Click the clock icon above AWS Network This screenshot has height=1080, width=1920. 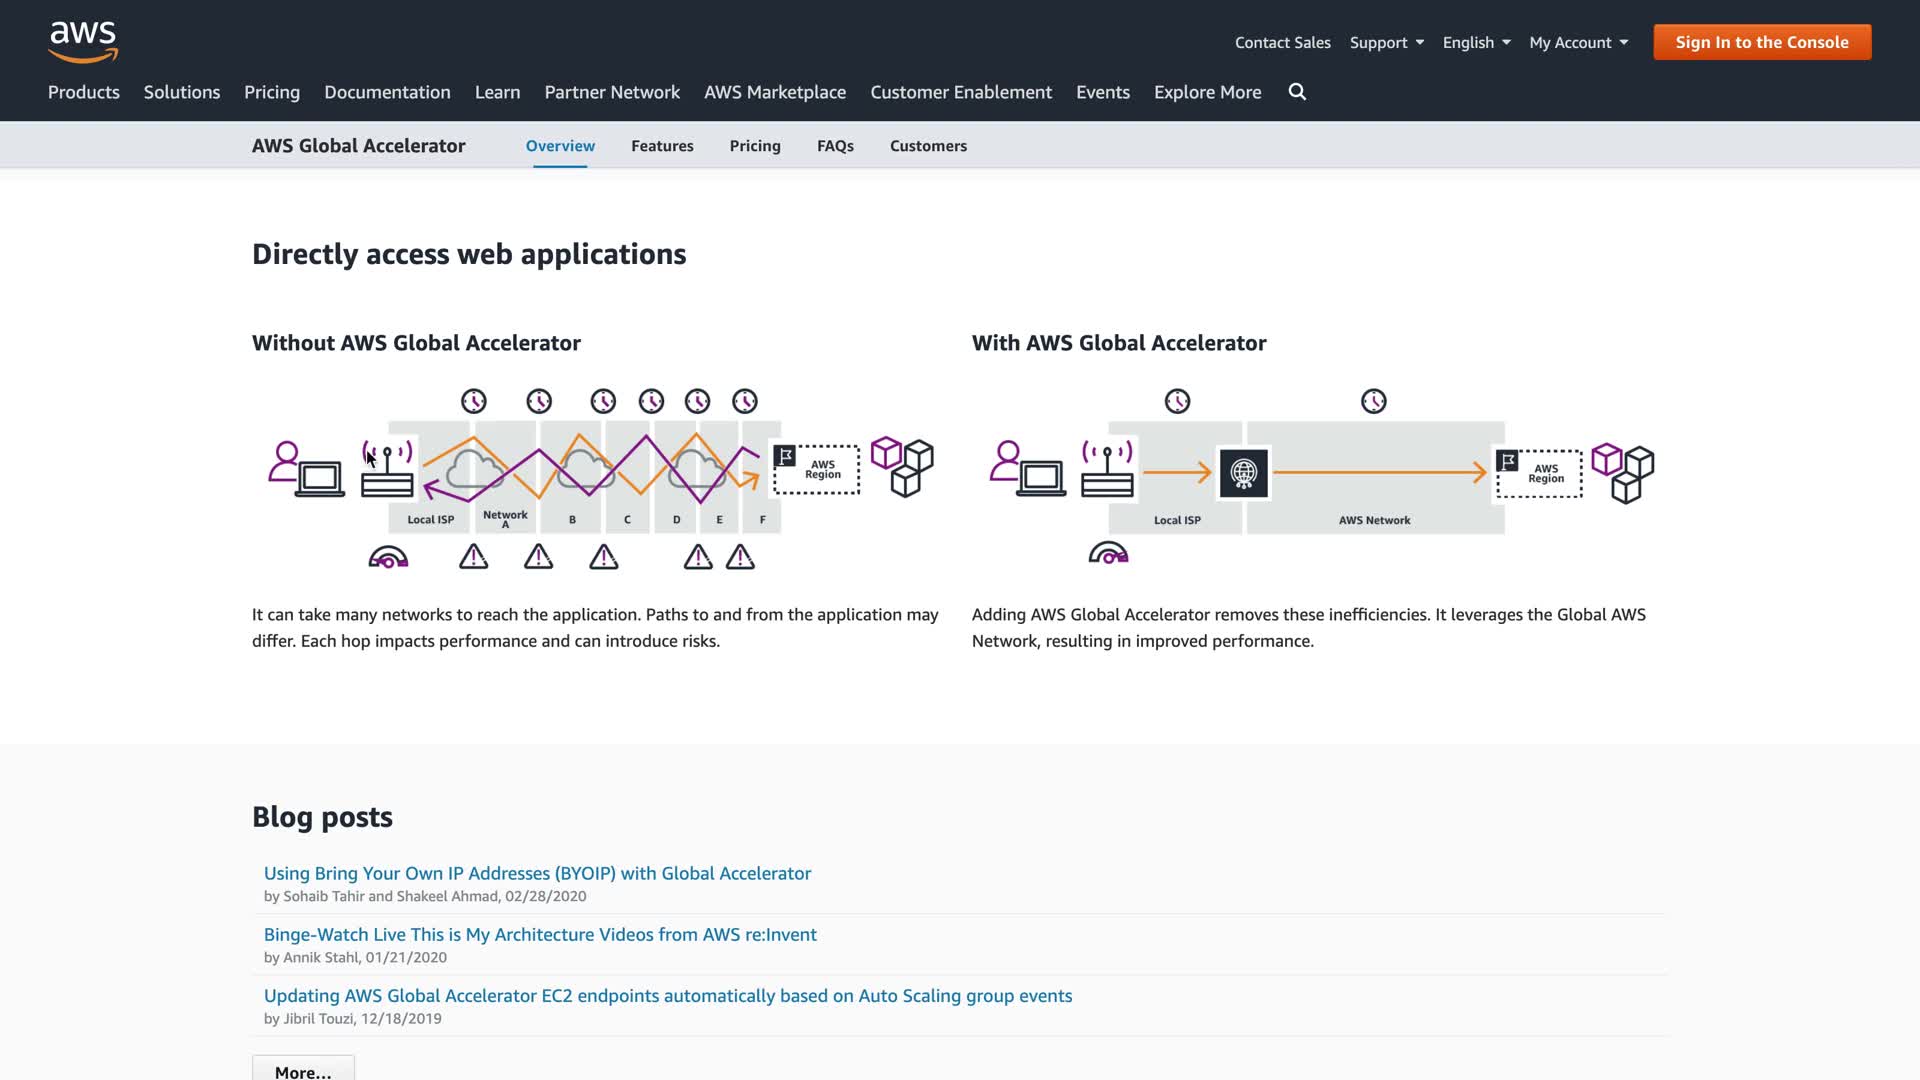tap(1373, 402)
